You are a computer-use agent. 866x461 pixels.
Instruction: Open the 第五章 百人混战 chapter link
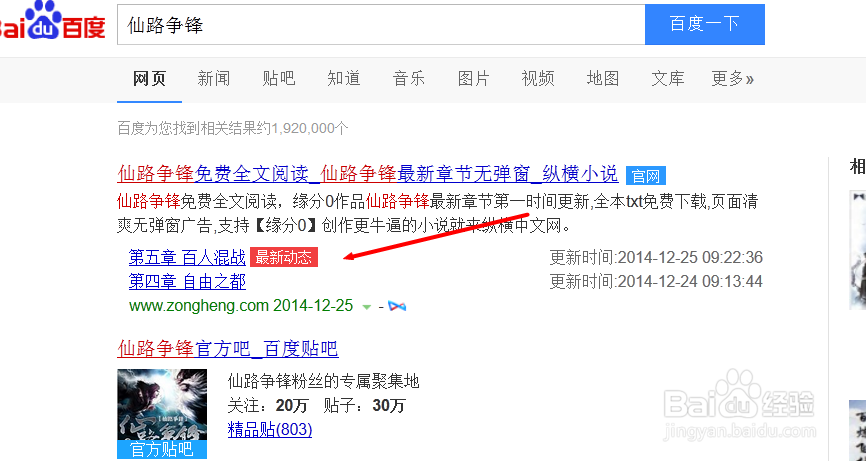[x=187, y=257]
